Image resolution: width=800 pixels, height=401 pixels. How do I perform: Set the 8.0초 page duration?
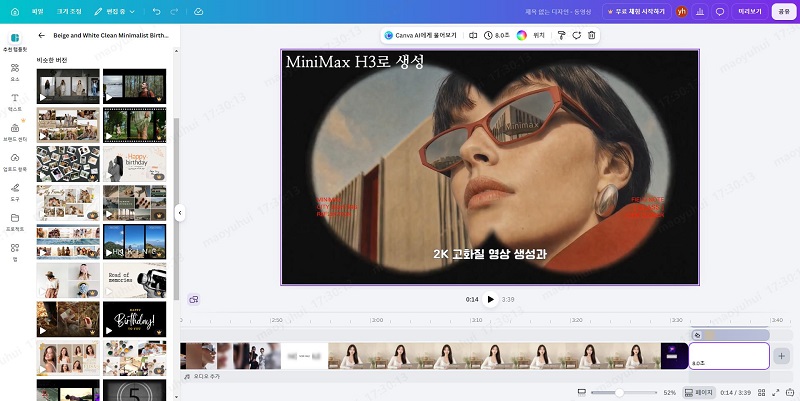pos(497,35)
